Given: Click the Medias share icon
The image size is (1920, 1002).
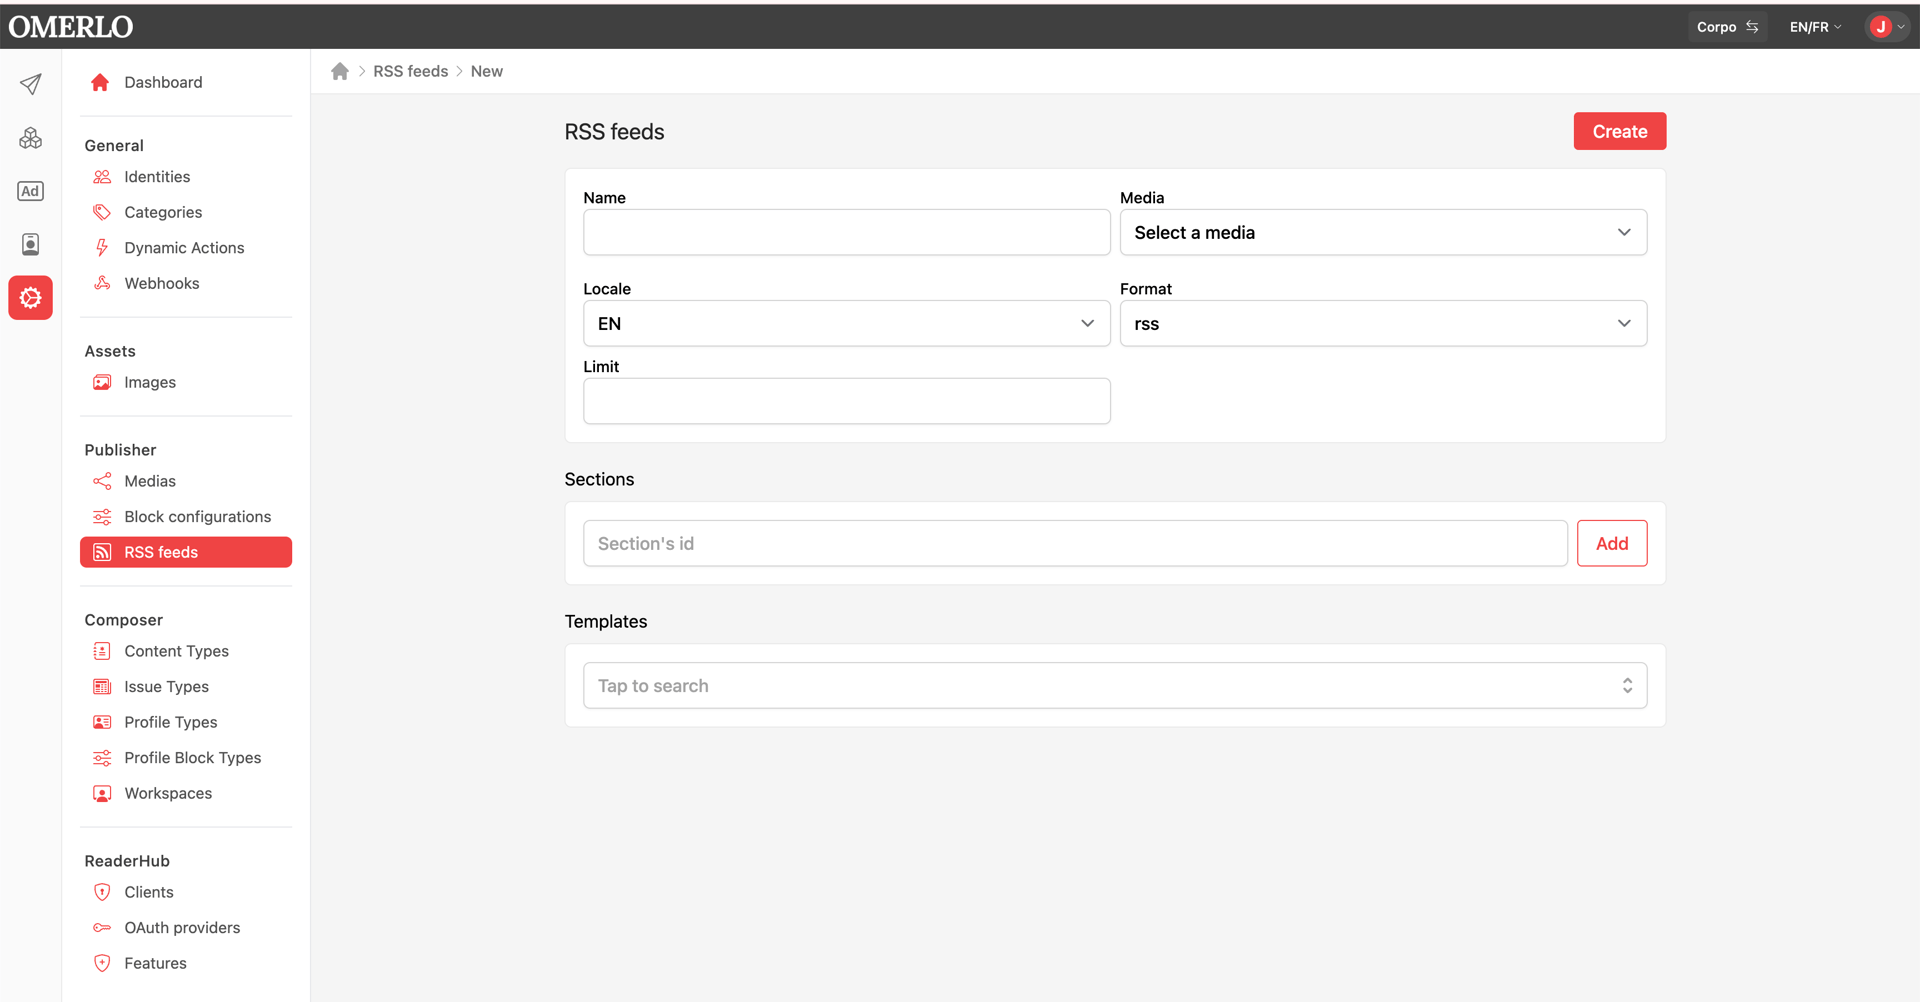Looking at the screenshot, I should [102, 481].
